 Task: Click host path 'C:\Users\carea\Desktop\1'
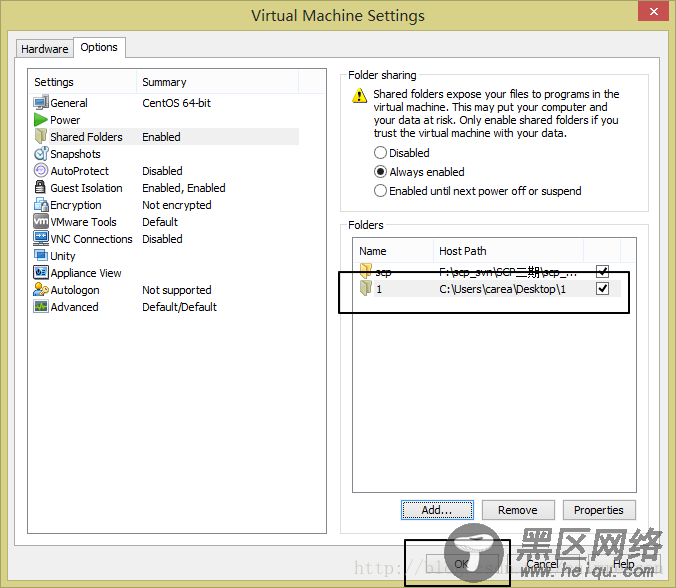(x=502, y=289)
